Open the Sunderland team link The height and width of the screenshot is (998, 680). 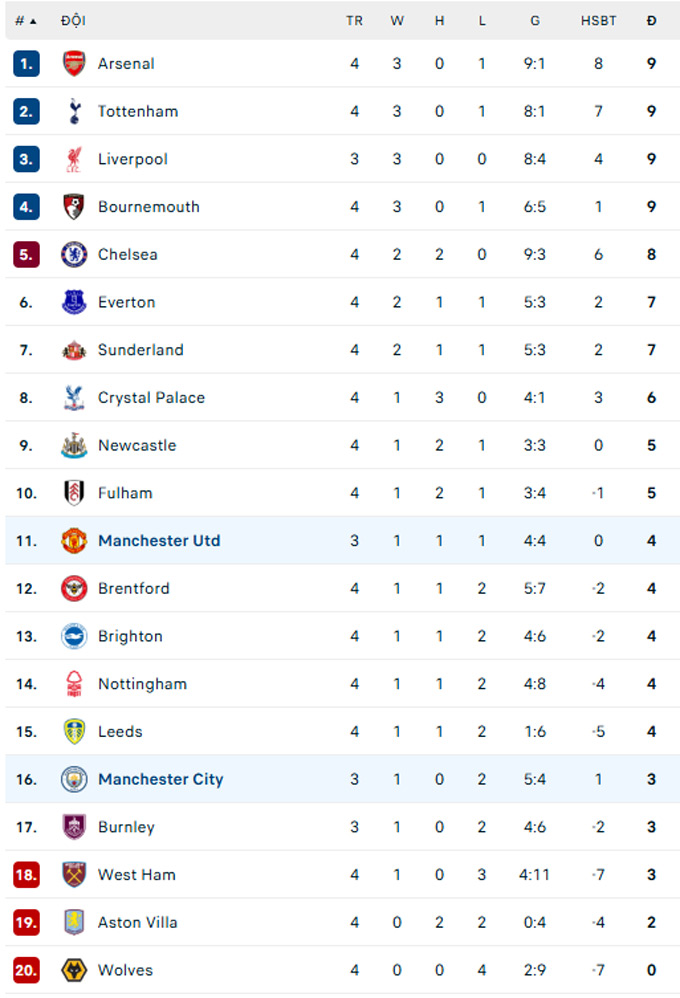(x=141, y=350)
